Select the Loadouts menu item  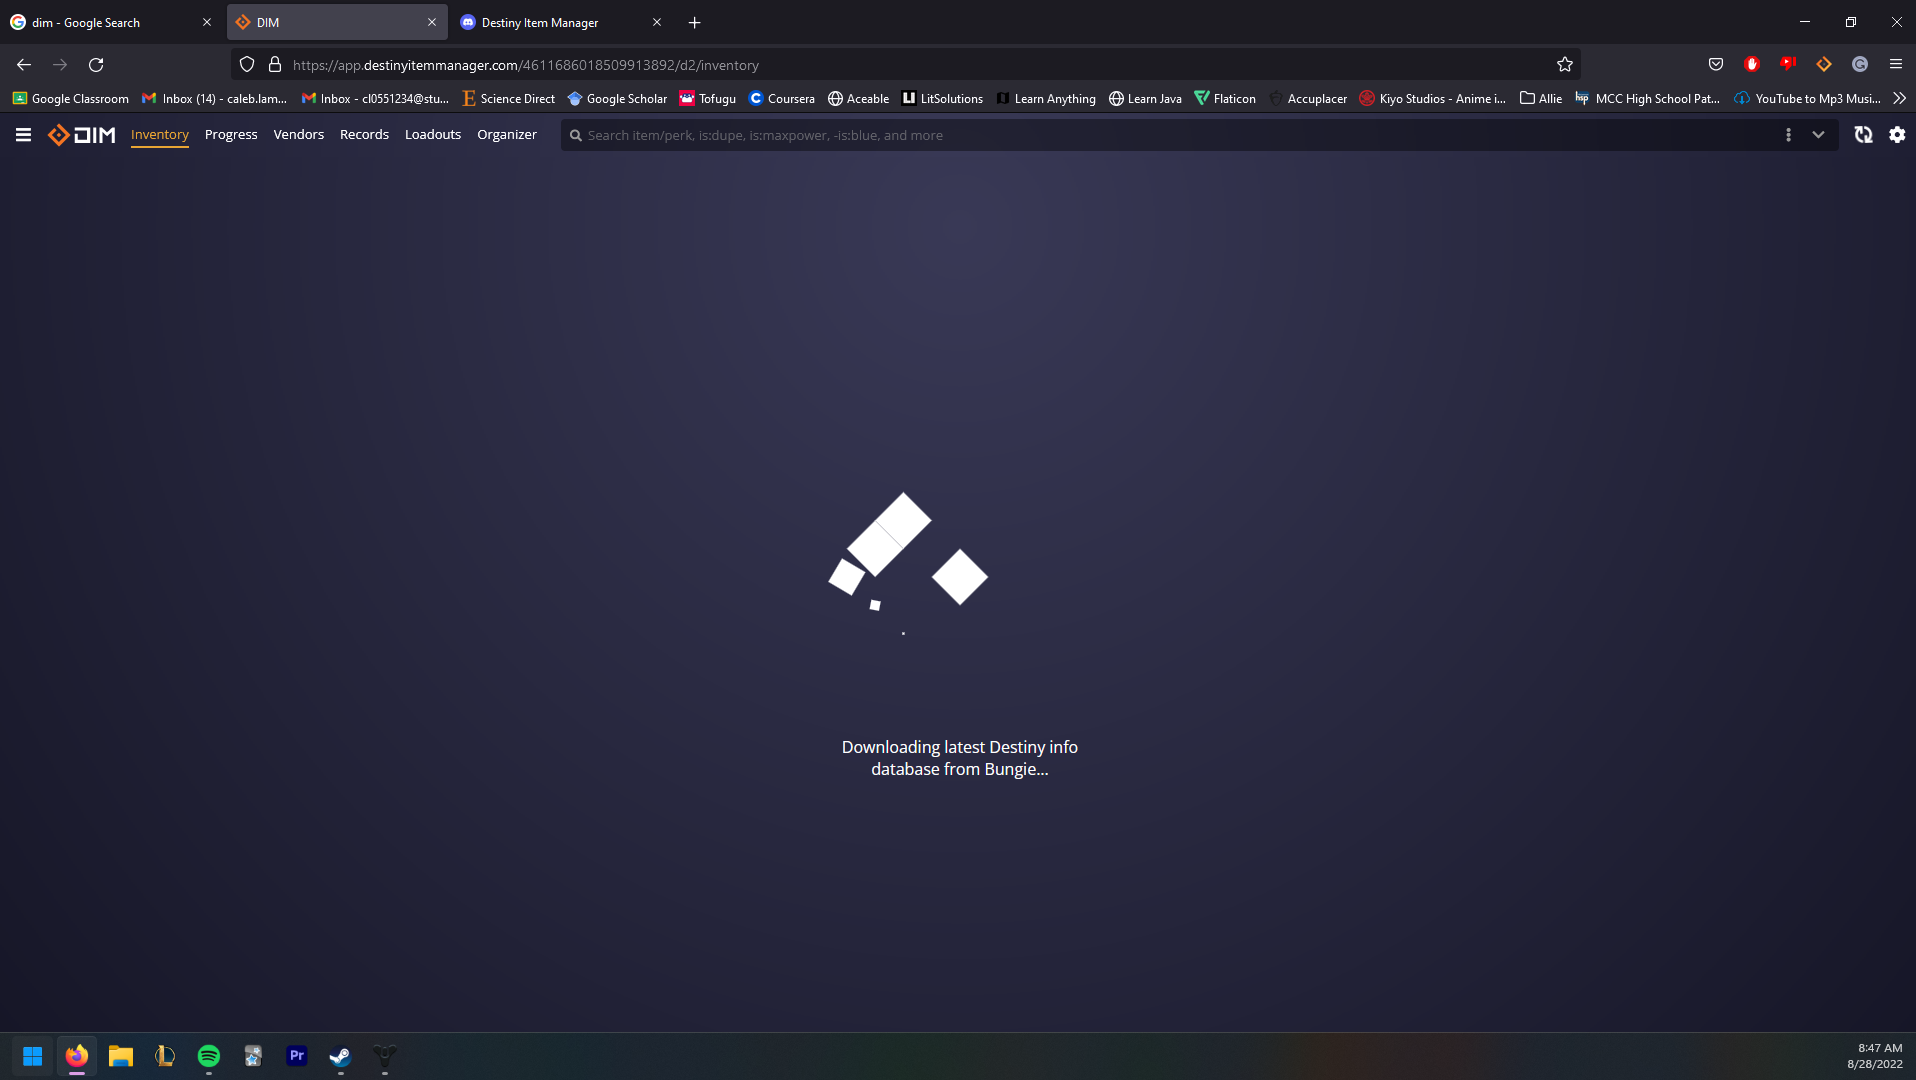(x=432, y=134)
